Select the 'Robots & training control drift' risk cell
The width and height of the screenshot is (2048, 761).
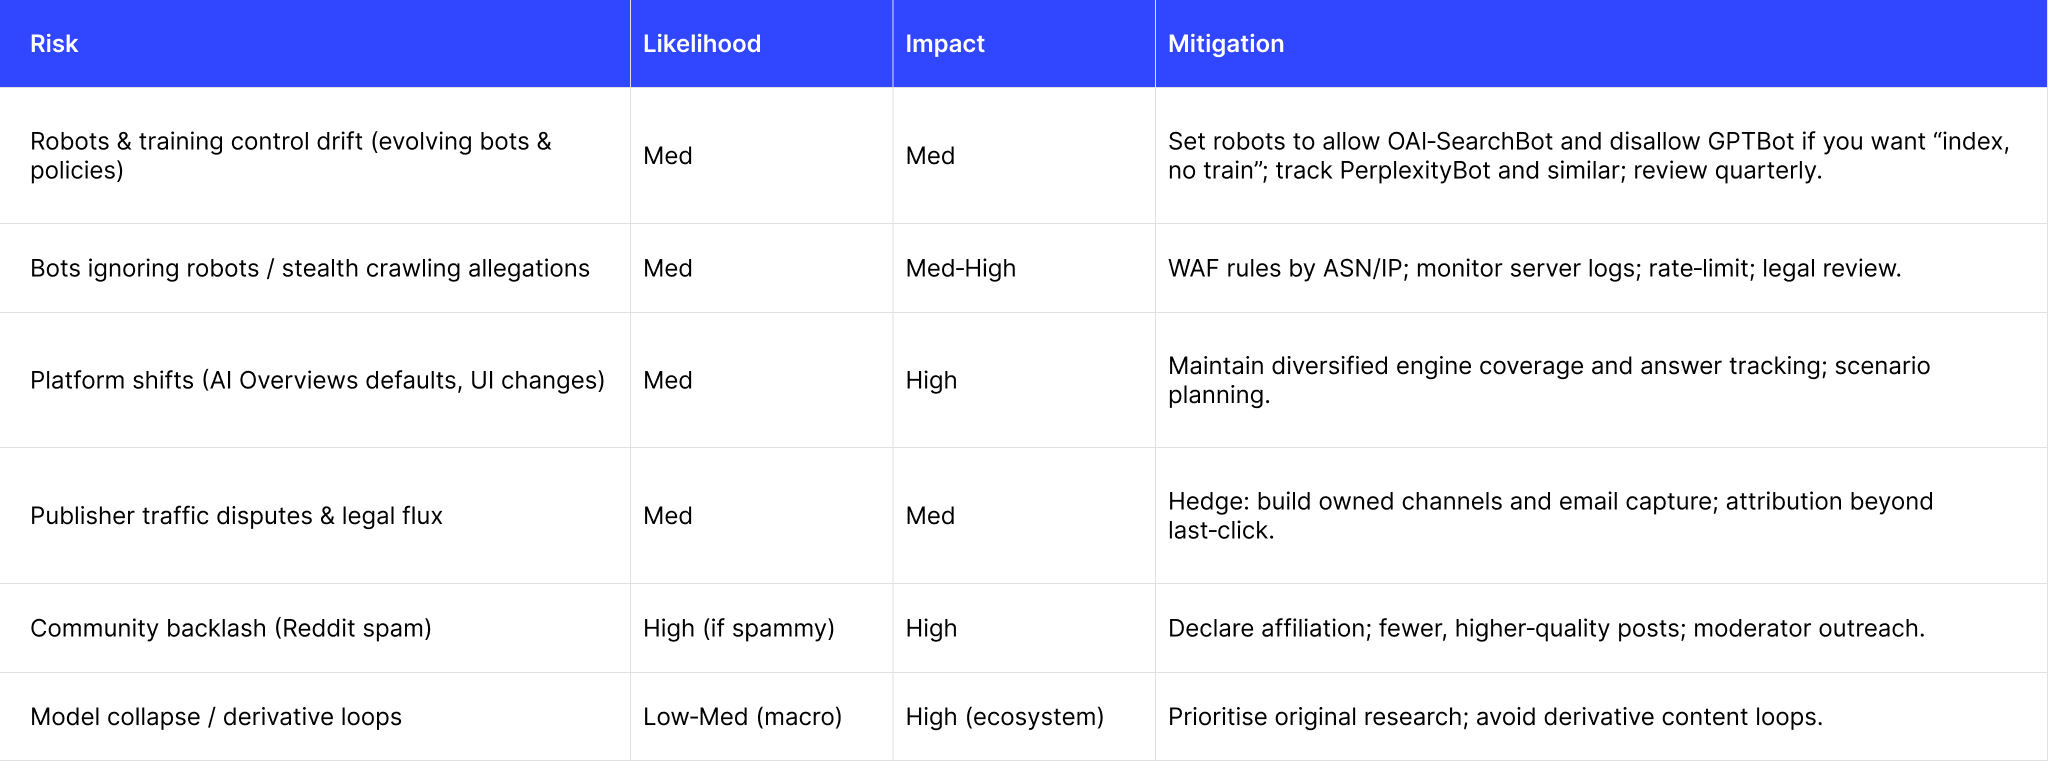click(290, 155)
